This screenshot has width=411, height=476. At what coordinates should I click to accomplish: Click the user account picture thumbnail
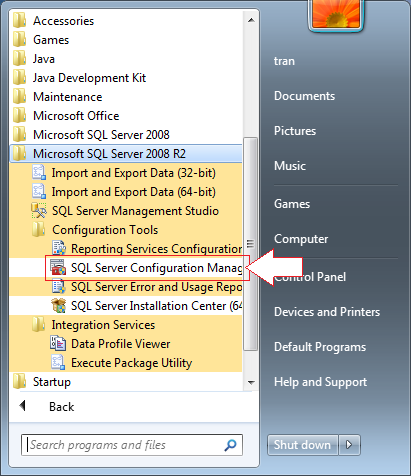[336, 14]
